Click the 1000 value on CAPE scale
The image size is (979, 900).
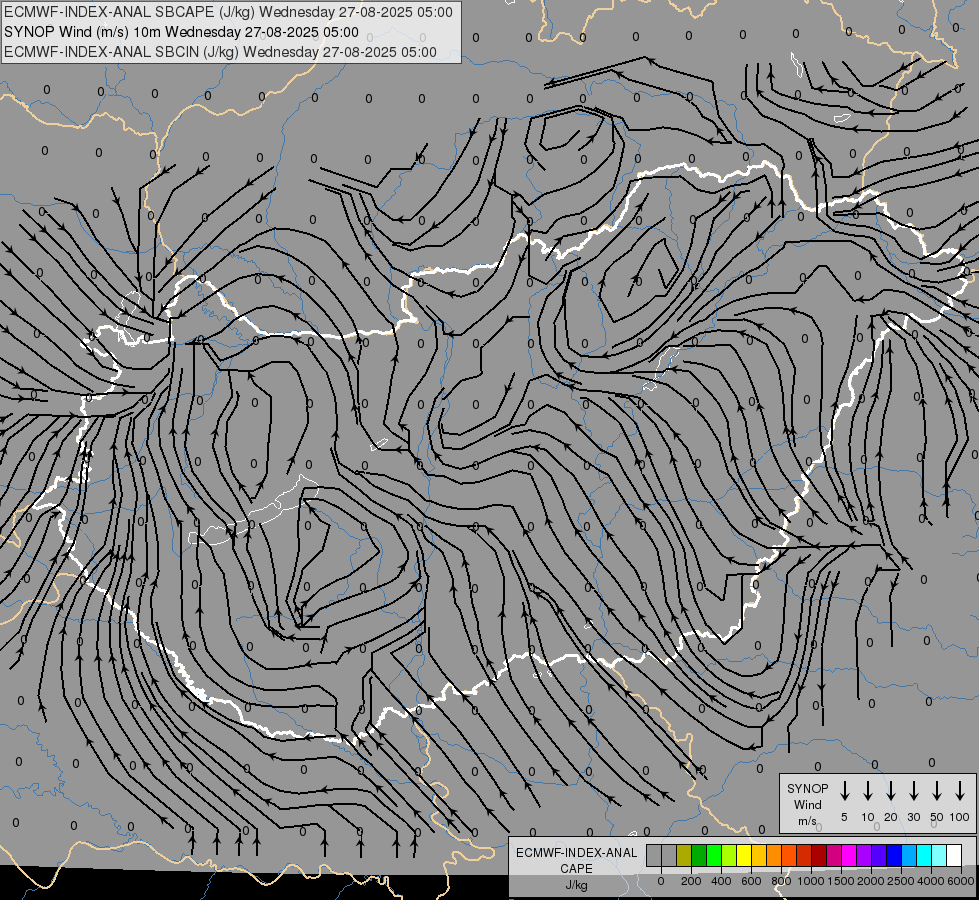[811, 881]
